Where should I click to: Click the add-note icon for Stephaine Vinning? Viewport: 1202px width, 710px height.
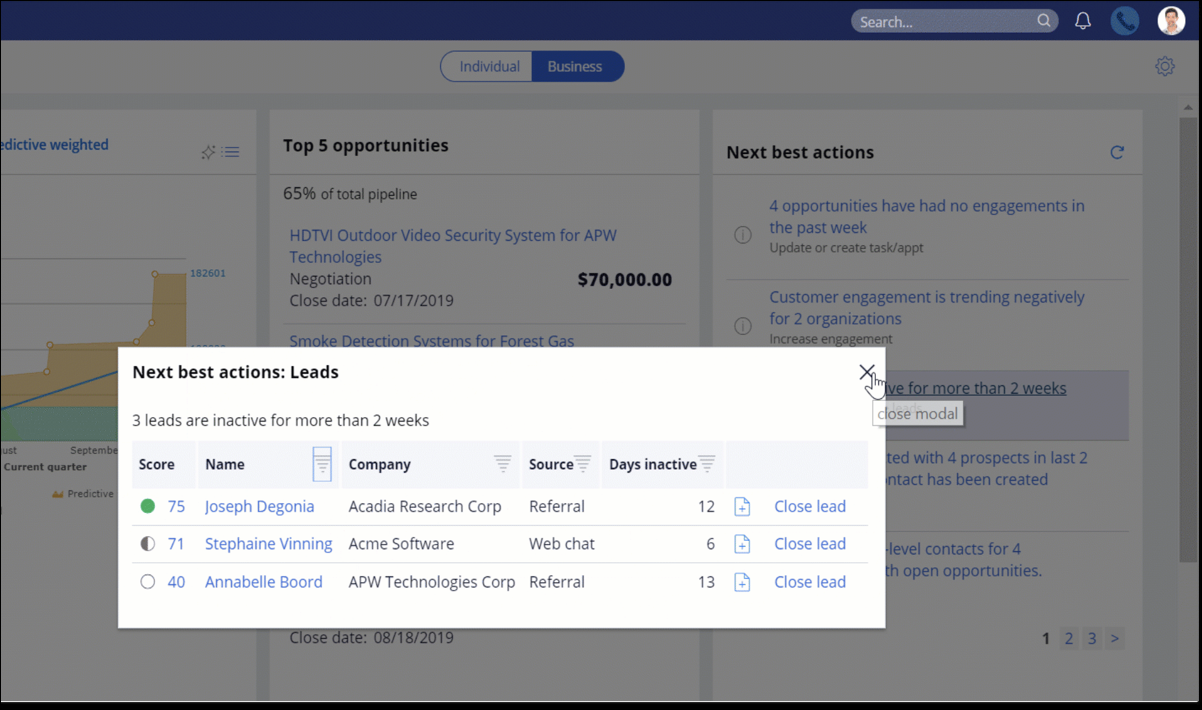742,544
